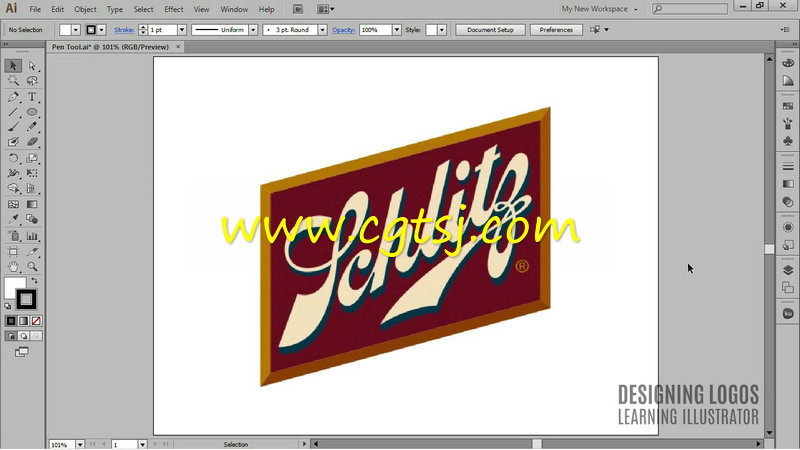Reset to default fill and stroke
The image size is (800, 450).
coord(8,306)
